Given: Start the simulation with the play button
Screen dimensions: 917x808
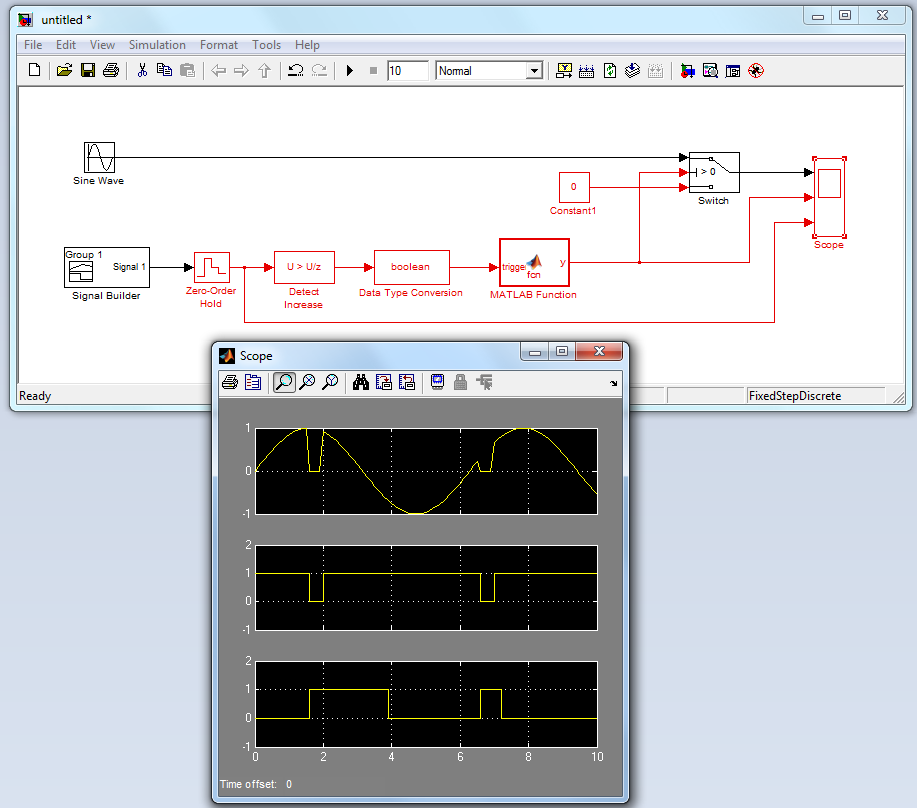Looking at the screenshot, I should pos(349,71).
